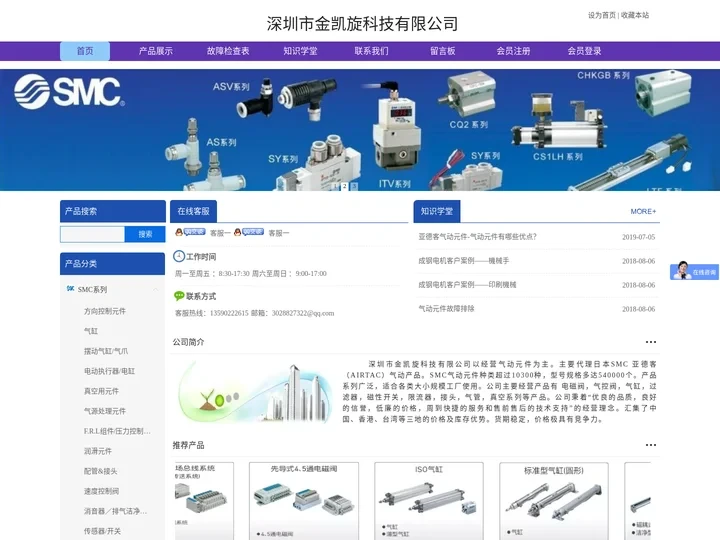Click the date 2019-07-05
Viewport: 720px width, 540px height.
point(638,237)
